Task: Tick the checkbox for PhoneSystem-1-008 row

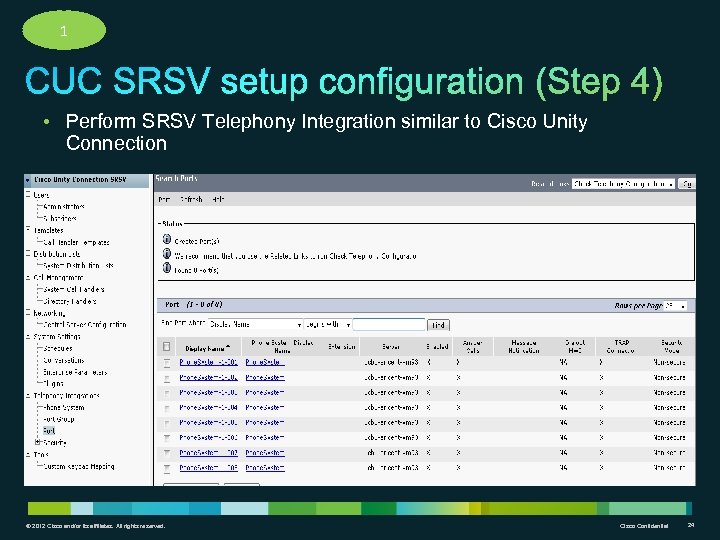Action: coord(167,468)
